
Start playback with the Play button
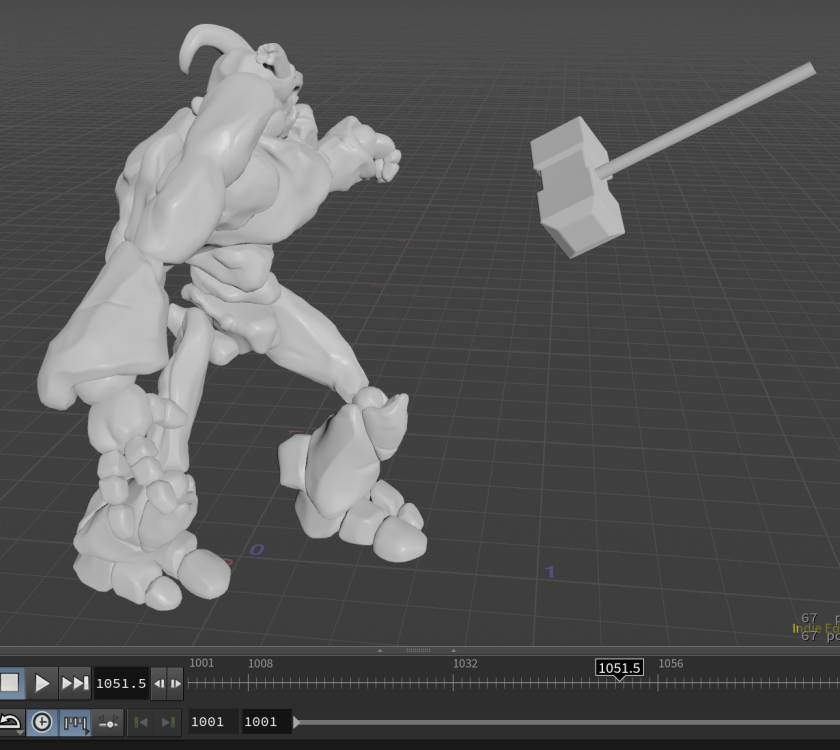pyautogui.click(x=42, y=682)
